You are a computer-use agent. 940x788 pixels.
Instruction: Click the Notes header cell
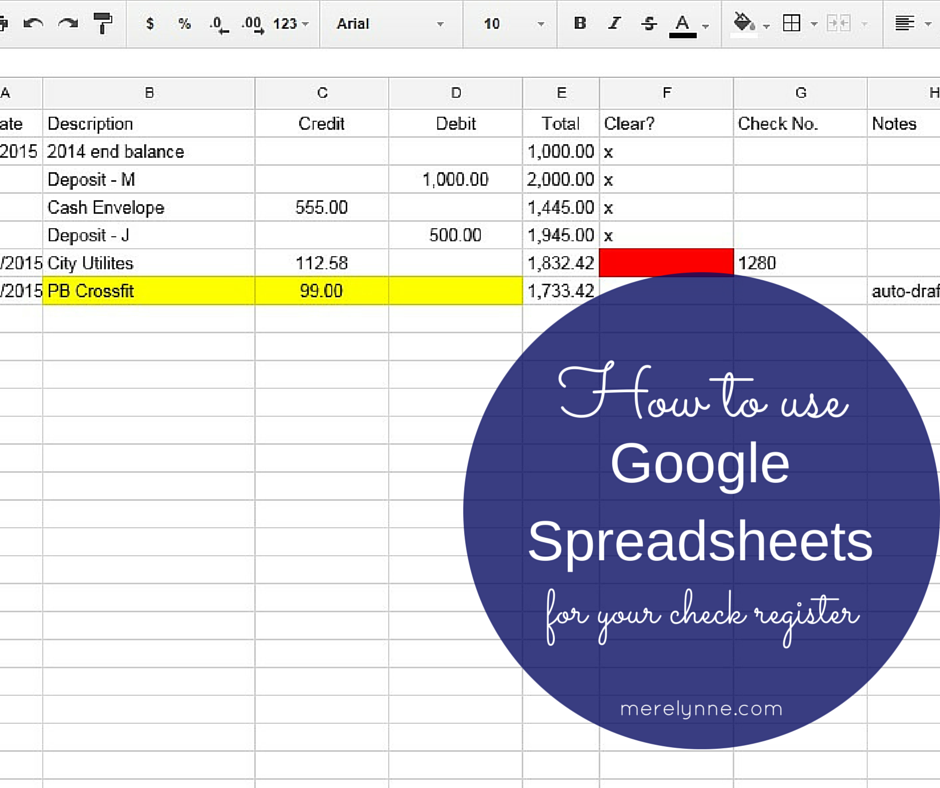point(903,124)
